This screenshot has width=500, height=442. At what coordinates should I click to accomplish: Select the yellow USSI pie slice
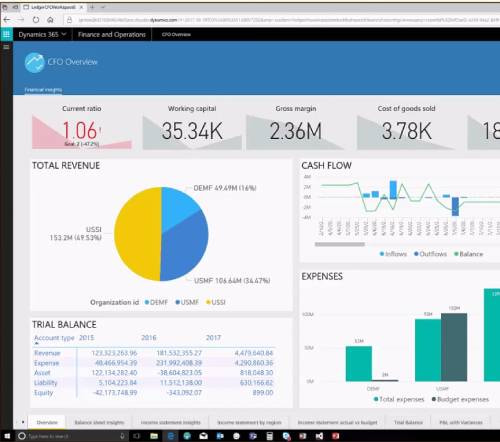coord(138,234)
